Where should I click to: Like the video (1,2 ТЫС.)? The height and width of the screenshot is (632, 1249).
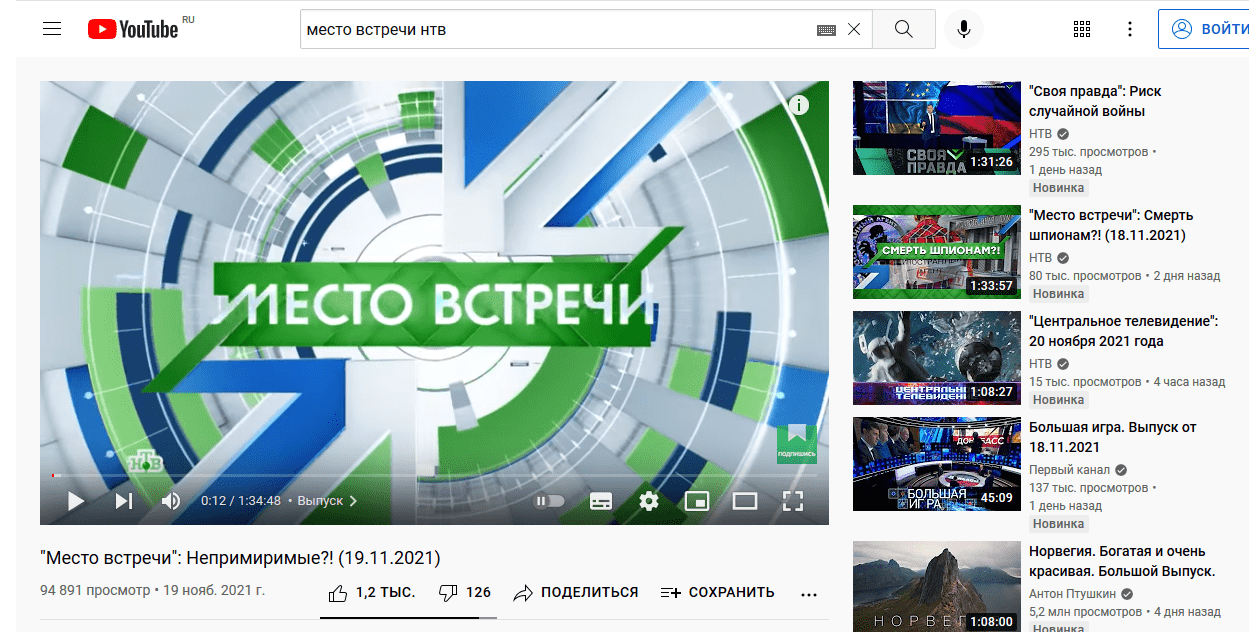[372, 592]
